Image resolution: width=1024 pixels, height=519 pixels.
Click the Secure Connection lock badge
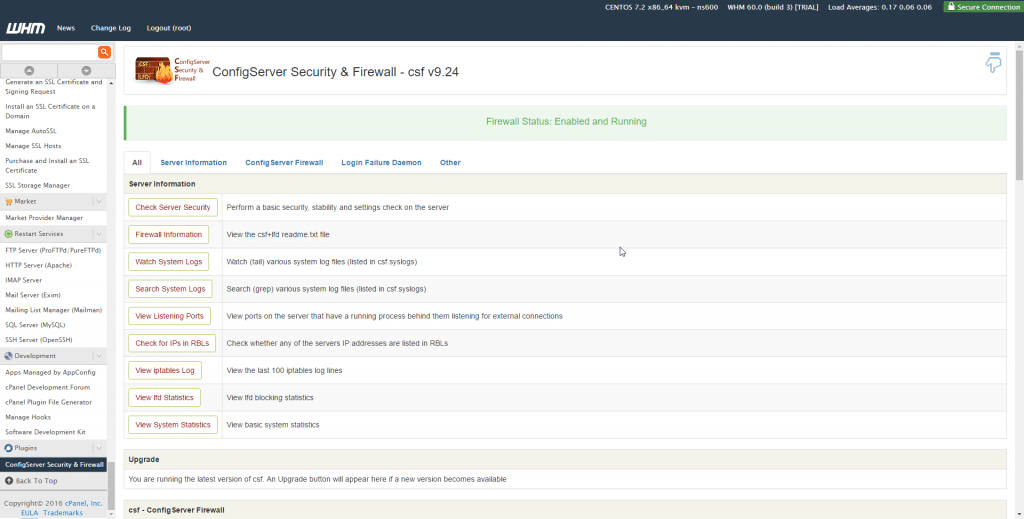982,7
